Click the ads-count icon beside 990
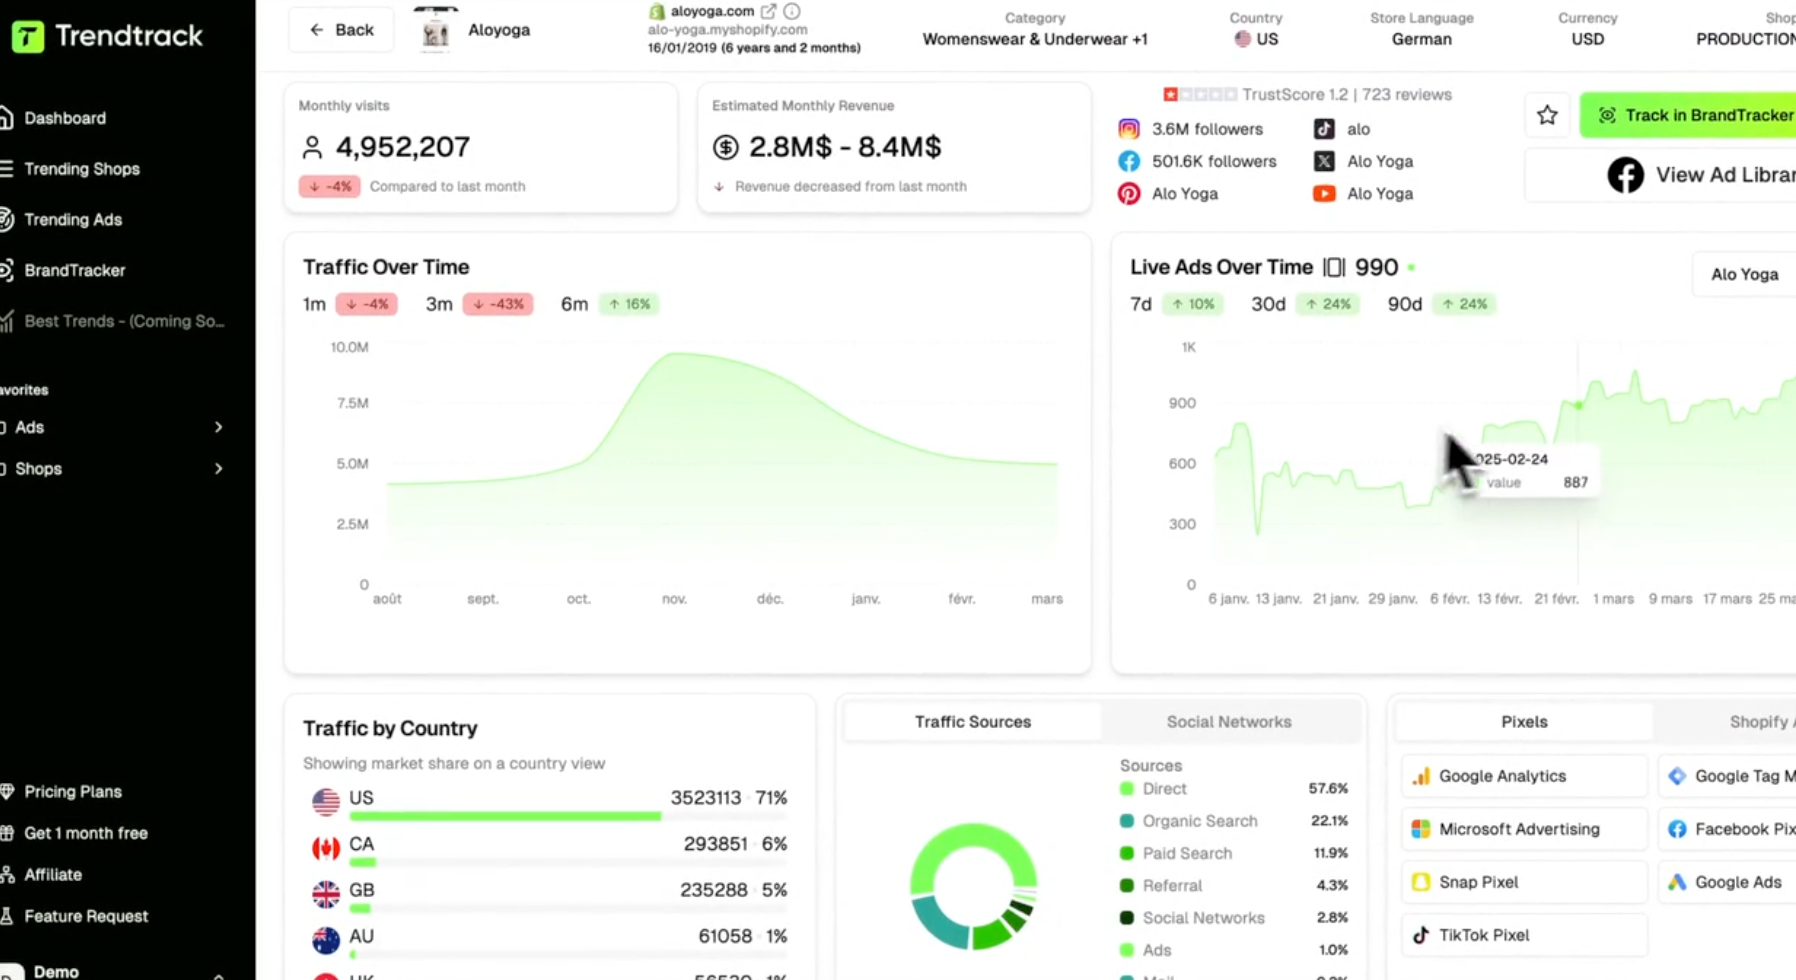The image size is (1796, 980). [1334, 267]
